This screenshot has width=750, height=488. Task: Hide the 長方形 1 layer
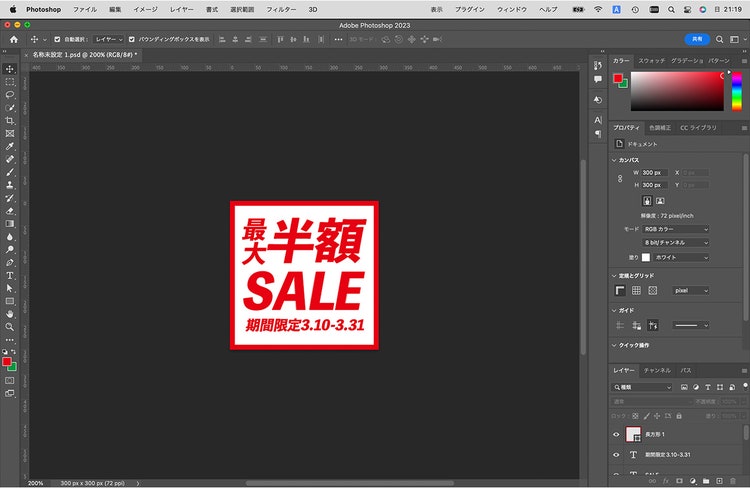coord(616,434)
